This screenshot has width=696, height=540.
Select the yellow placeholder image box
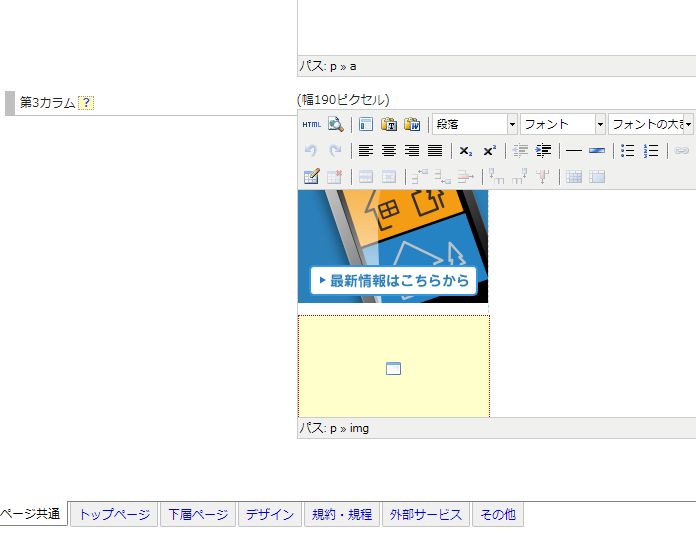click(x=394, y=367)
